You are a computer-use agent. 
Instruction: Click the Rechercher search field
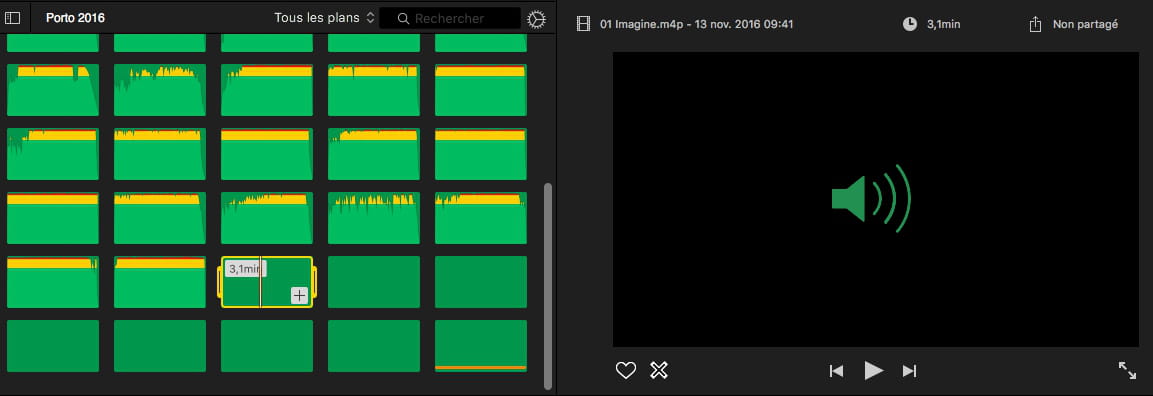coord(450,18)
